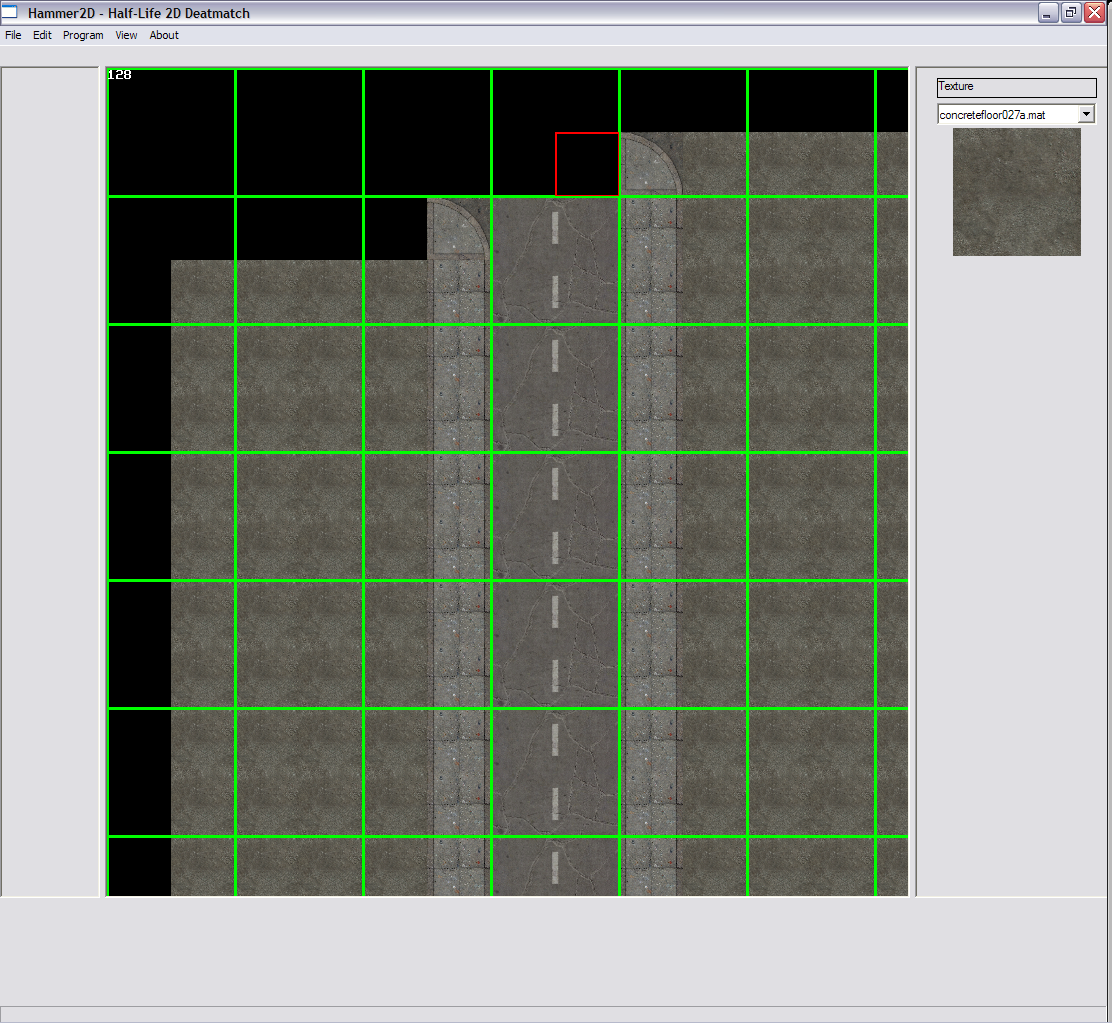
Task: Click the 128 grid size label
Action: click(x=119, y=75)
